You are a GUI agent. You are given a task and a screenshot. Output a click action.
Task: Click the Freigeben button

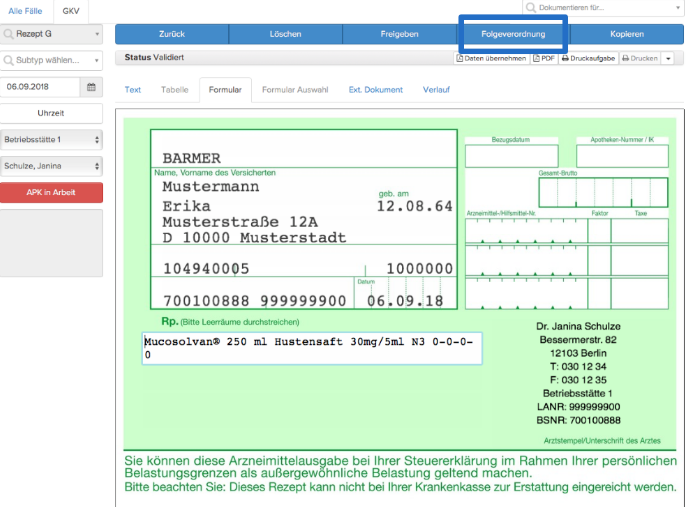click(399, 34)
